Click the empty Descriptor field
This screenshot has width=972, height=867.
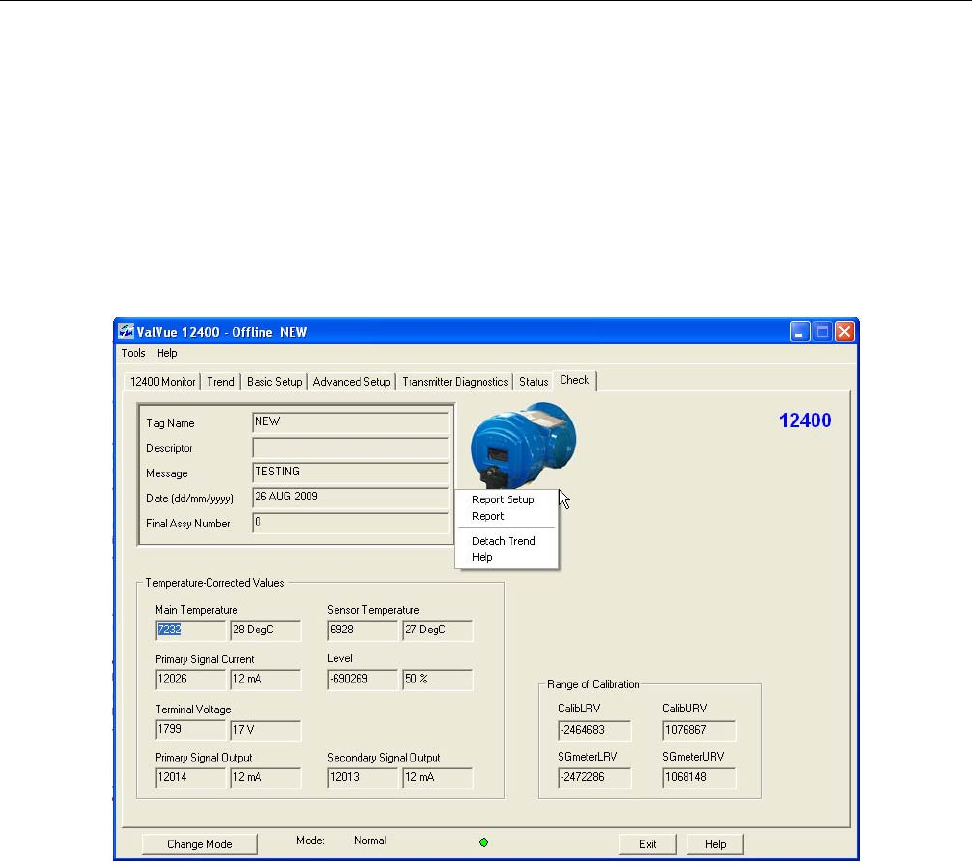350,447
